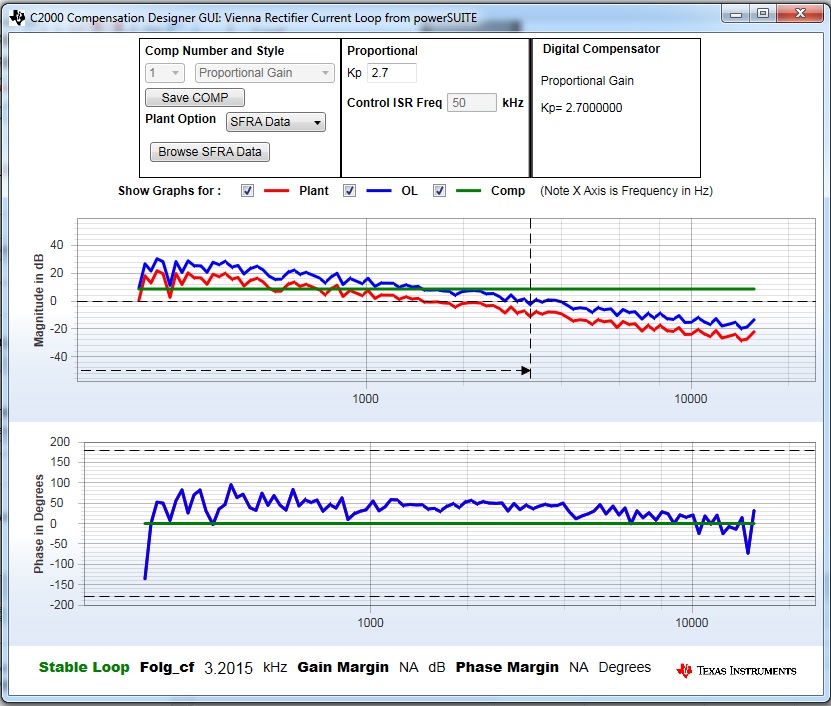Click the Kp= 2.7000000 readout

(581, 108)
